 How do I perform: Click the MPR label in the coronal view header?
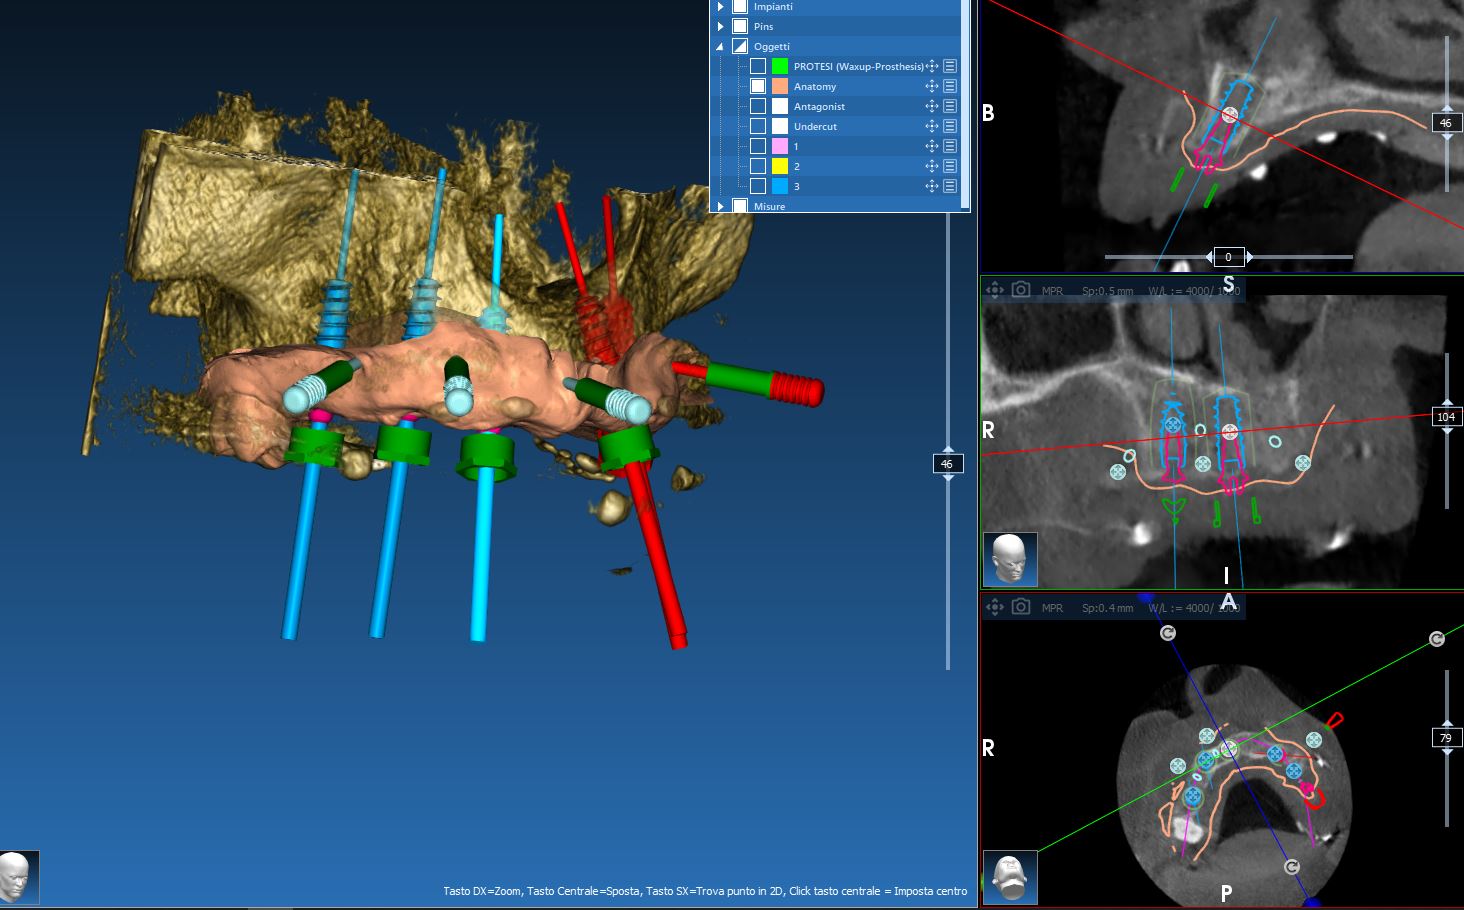[x=1052, y=289]
